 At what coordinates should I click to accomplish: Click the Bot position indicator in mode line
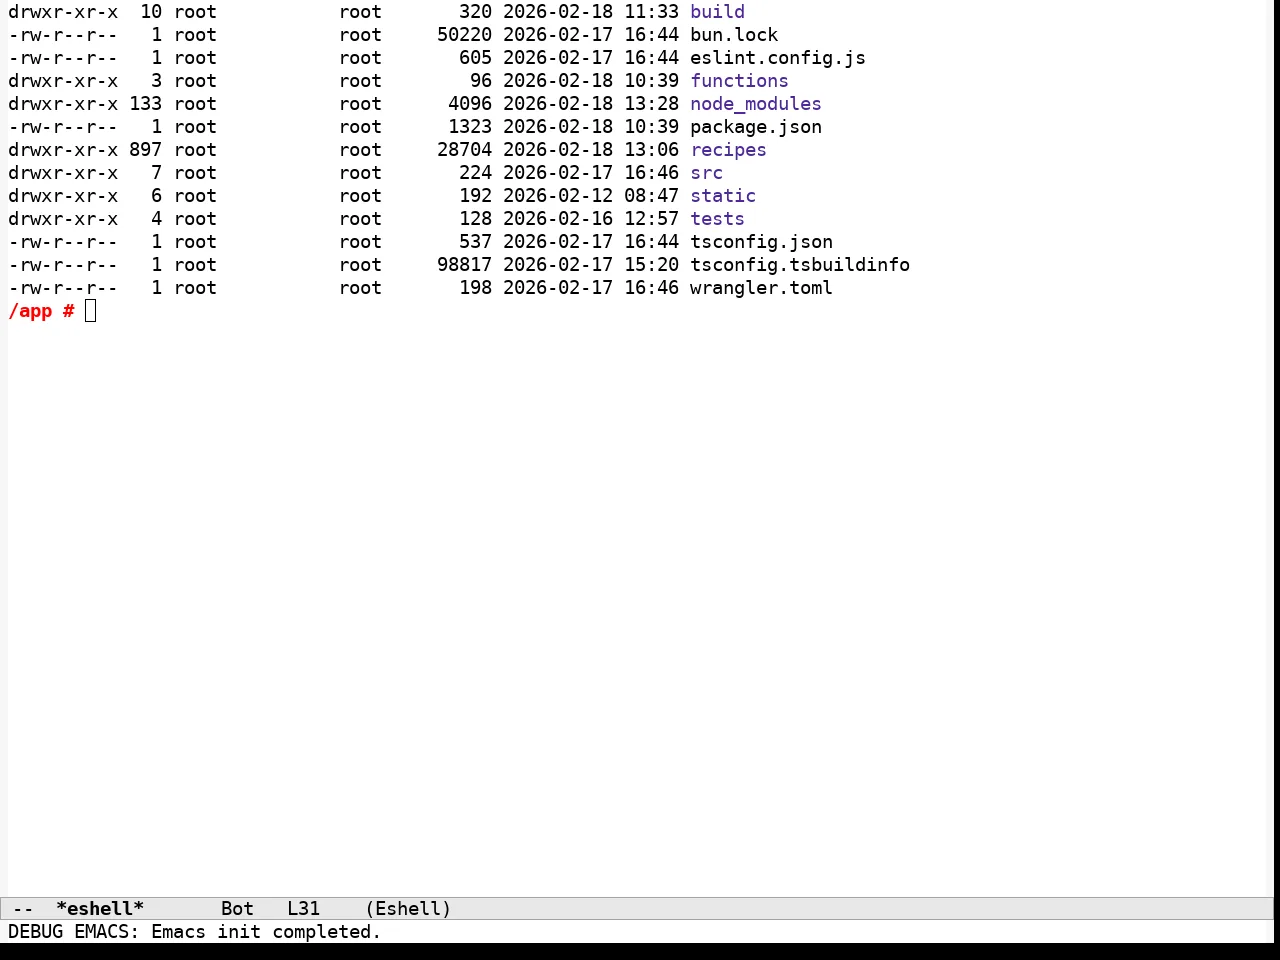point(237,909)
